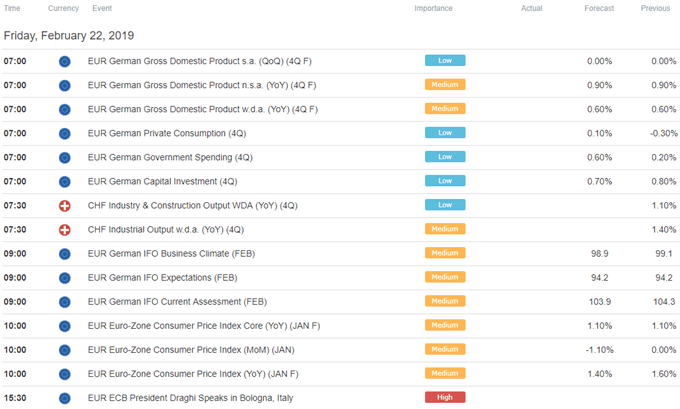The width and height of the screenshot is (680, 409).
Task: Click High badge for Draghi Speaks in Bologna
Action: 445,398
